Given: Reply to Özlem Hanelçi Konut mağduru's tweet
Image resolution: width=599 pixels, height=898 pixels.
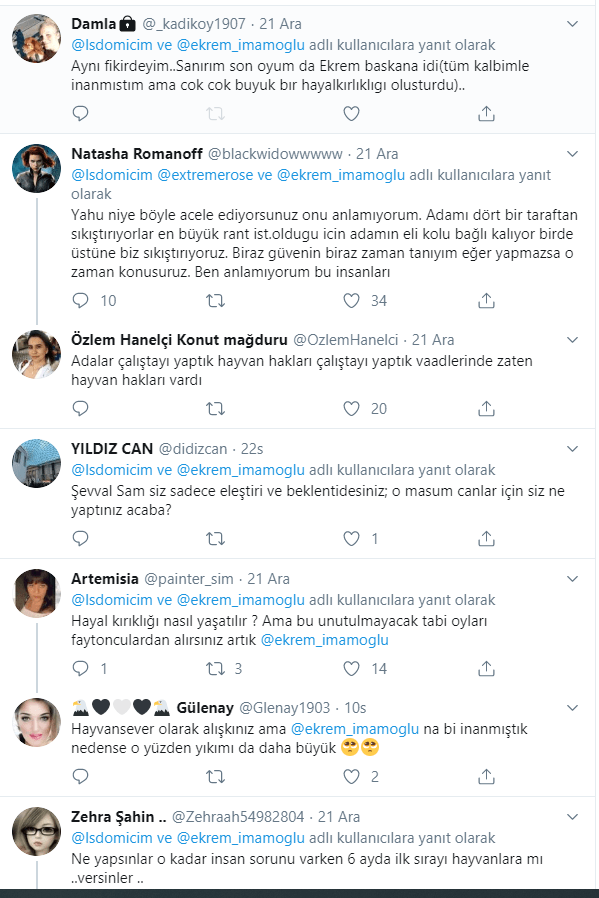Looking at the screenshot, I should point(80,408).
